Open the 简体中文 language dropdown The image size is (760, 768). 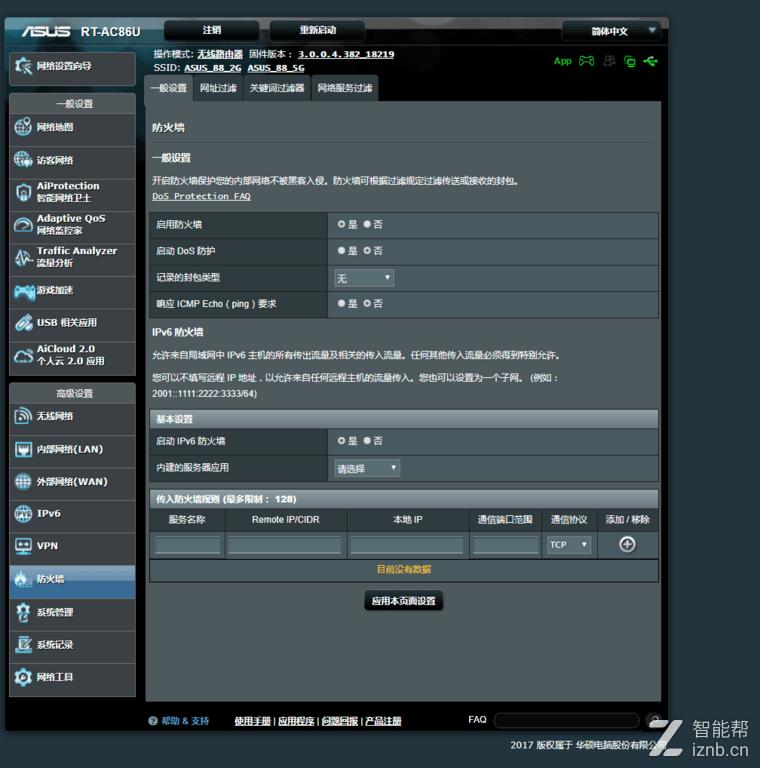tap(612, 31)
